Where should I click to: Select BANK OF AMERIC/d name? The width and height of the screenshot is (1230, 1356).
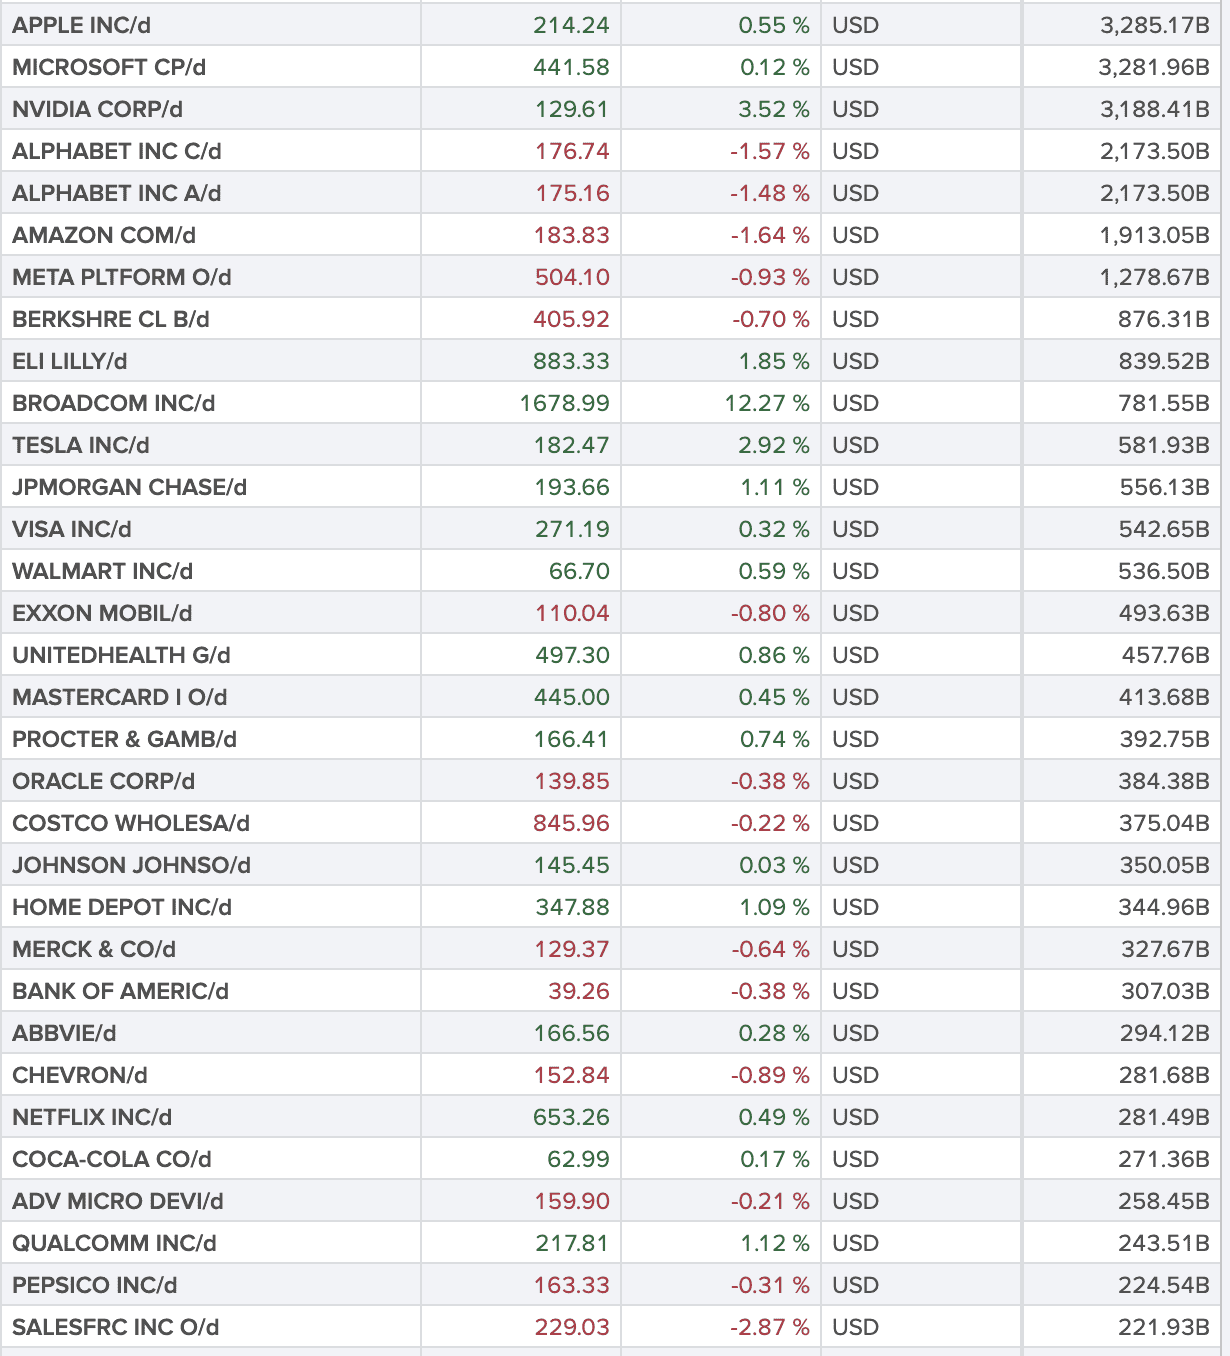[121, 991]
